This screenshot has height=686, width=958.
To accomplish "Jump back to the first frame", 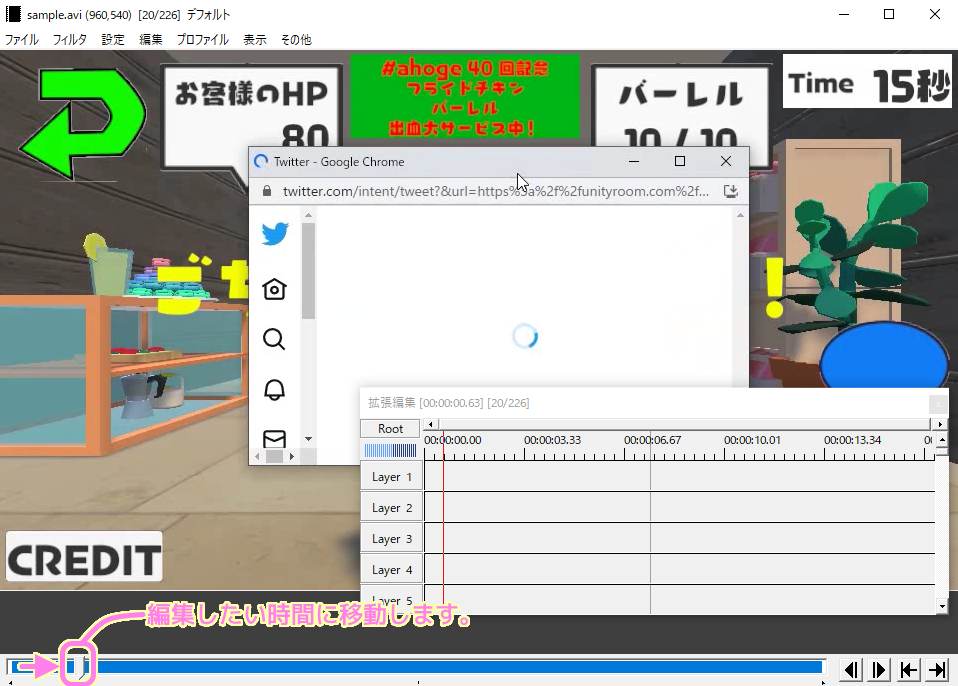I will tap(908, 669).
